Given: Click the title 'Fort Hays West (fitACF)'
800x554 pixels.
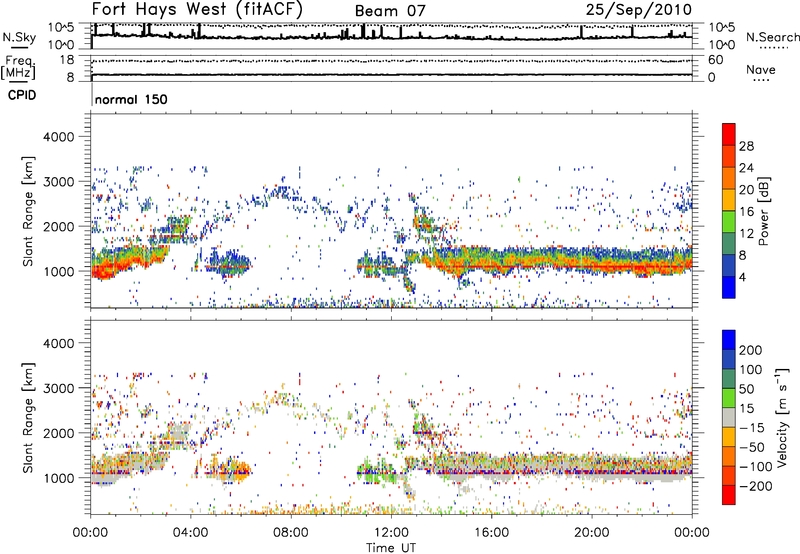Looking at the screenshot, I should [197, 9].
